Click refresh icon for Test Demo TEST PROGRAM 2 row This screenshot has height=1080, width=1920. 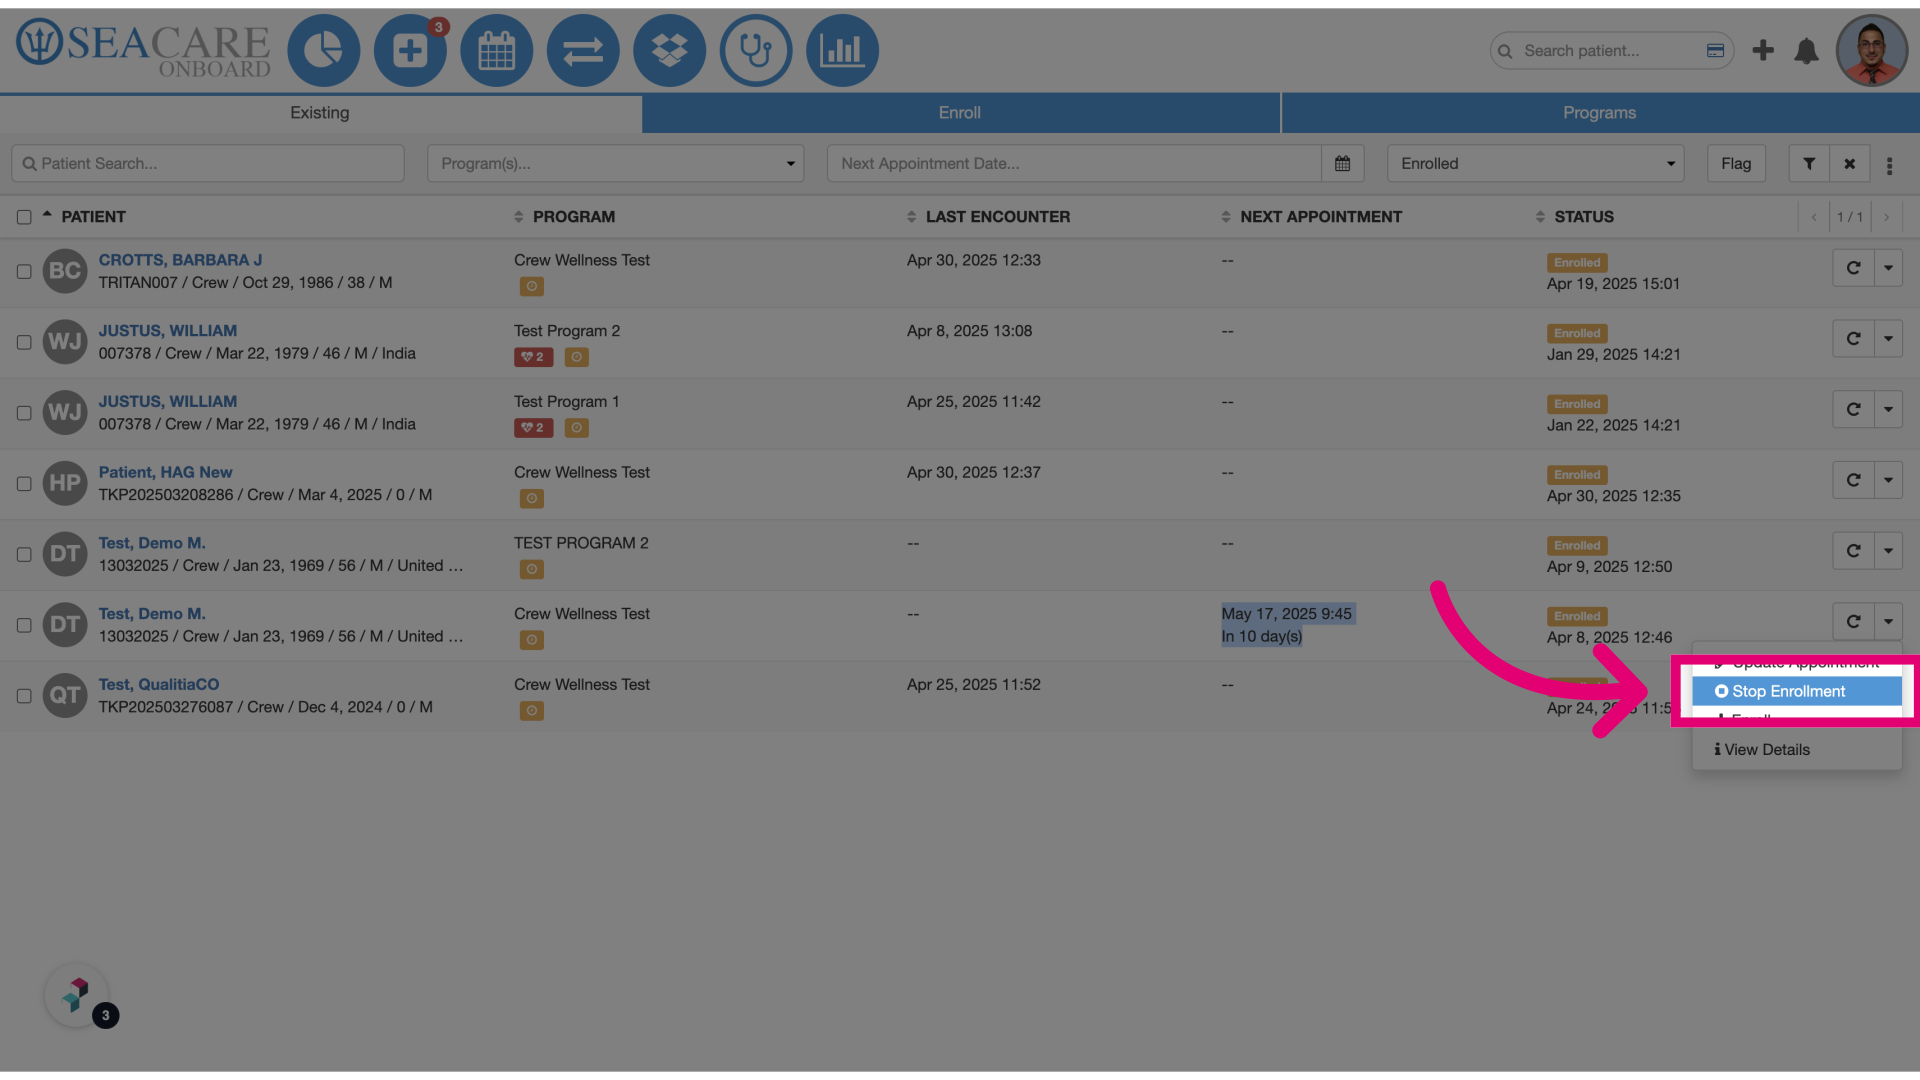tap(1853, 551)
